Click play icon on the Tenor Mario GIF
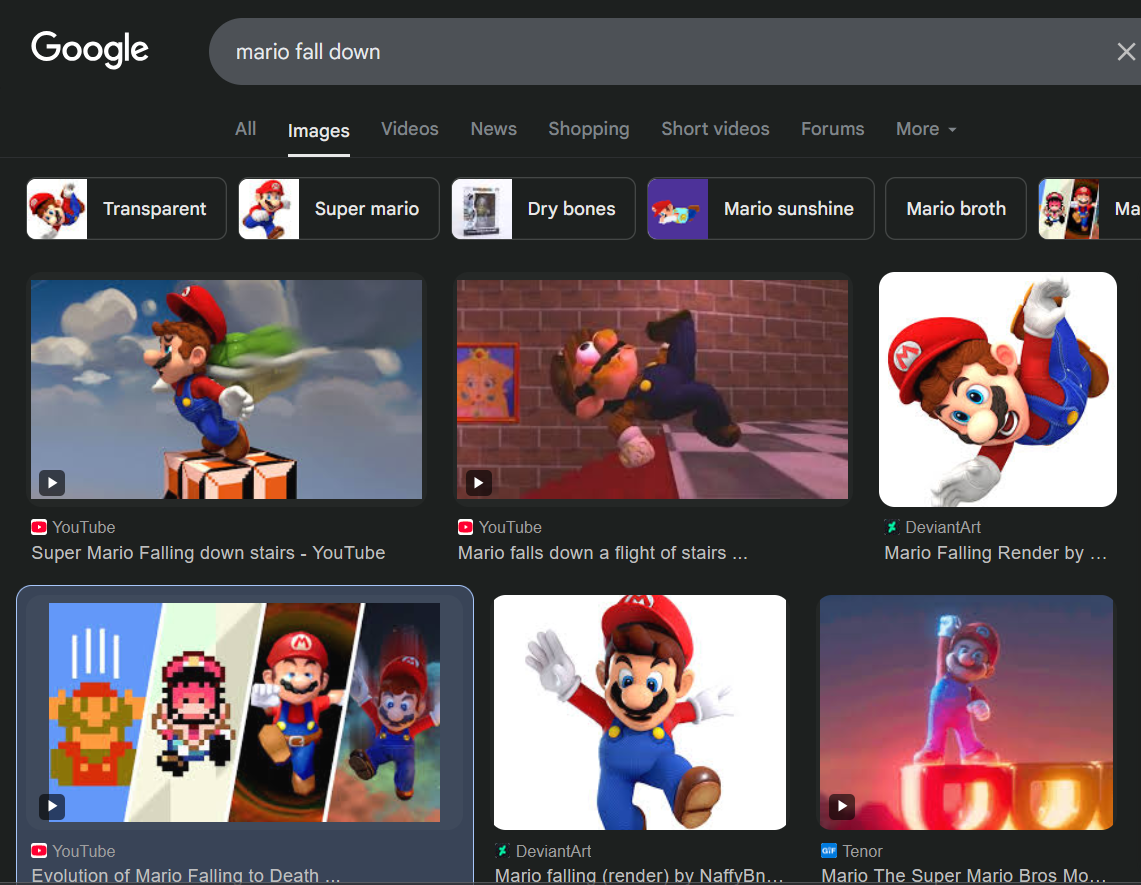 pyautogui.click(x=842, y=806)
